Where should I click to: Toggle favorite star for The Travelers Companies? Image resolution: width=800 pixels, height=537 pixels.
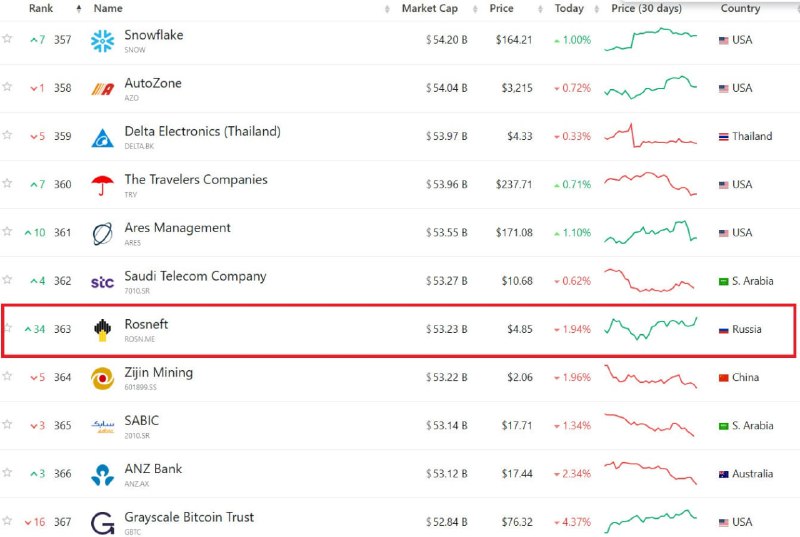pos(7,183)
